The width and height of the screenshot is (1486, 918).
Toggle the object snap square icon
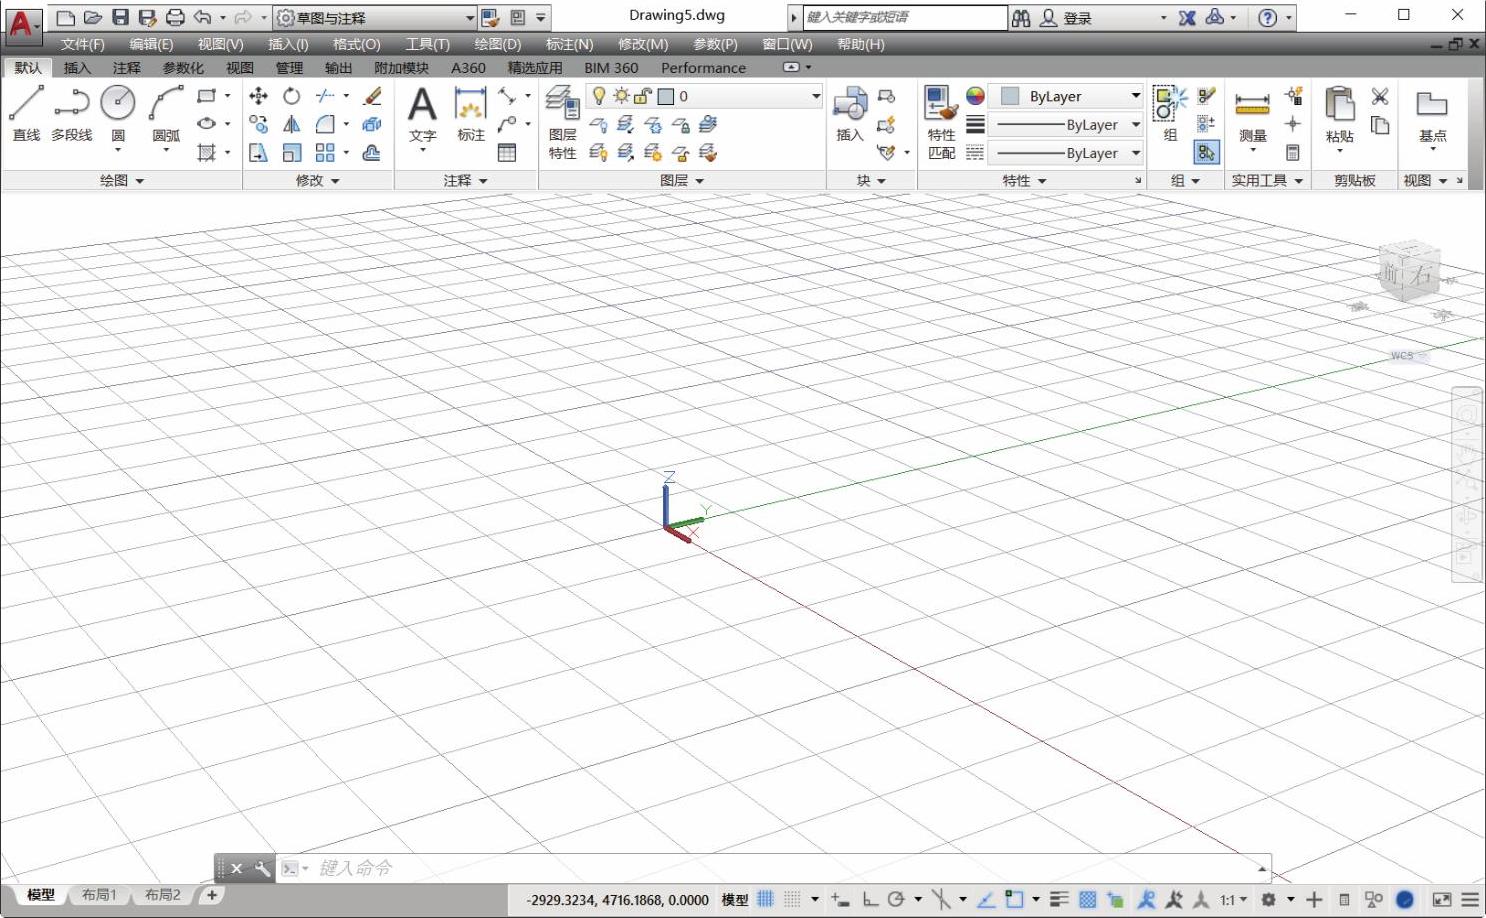point(1014,899)
